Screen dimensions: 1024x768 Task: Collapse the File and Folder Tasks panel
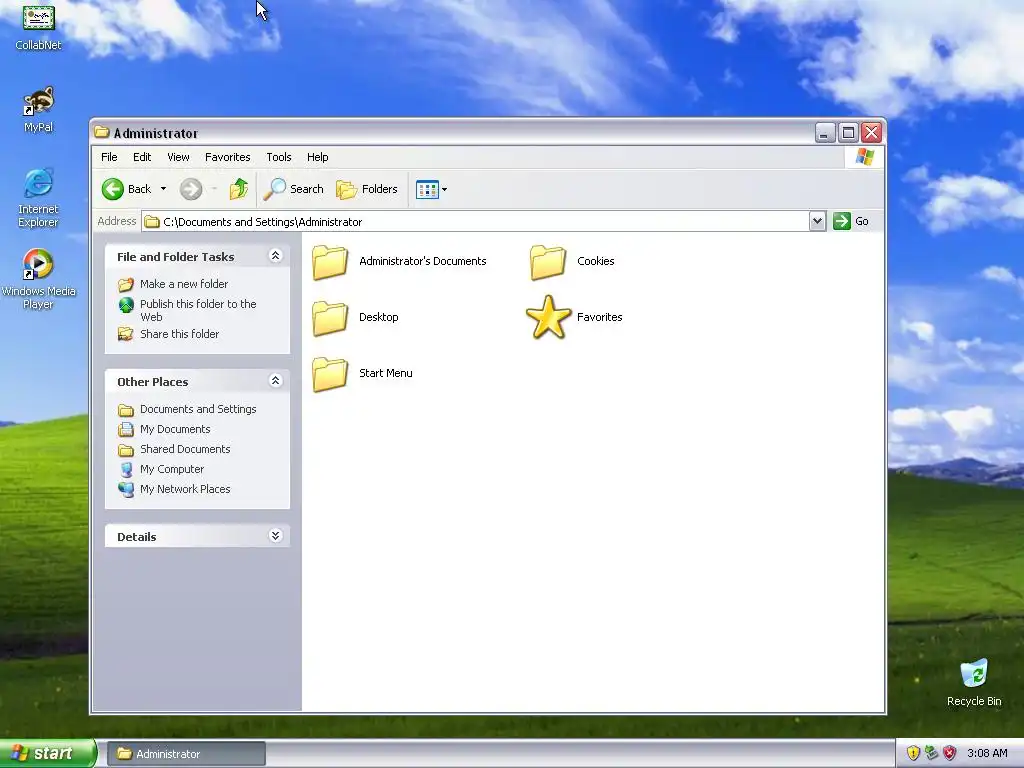[276, 256]
